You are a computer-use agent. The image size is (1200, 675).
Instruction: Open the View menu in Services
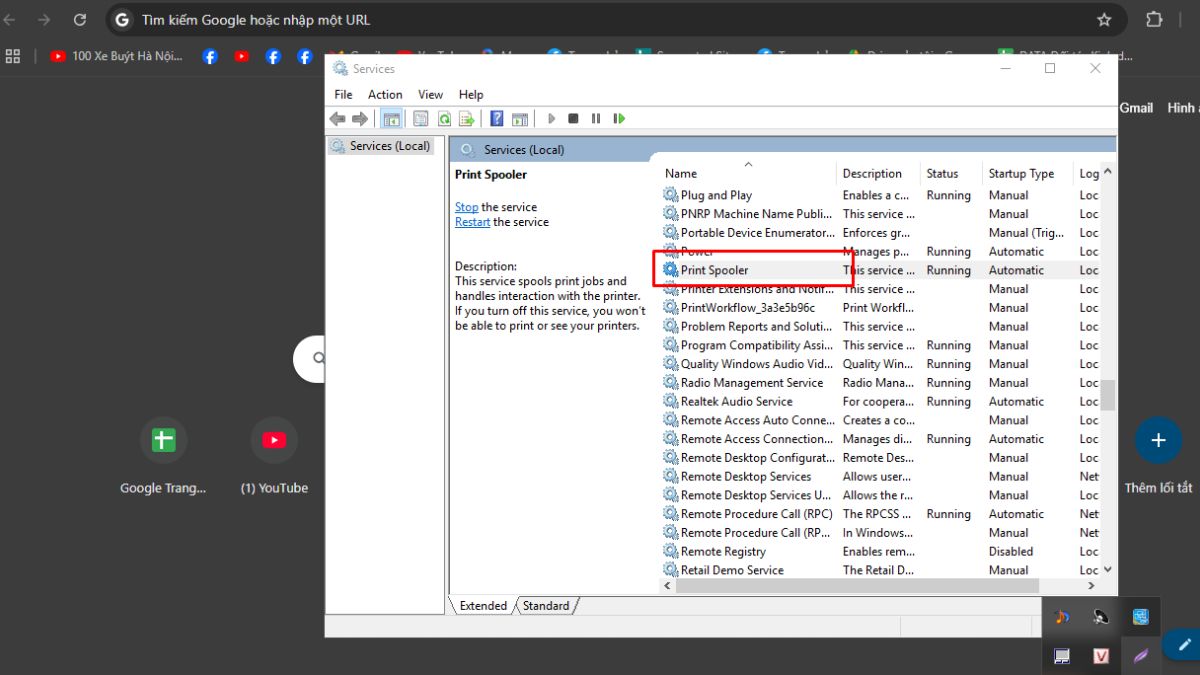tap(430, 94)
